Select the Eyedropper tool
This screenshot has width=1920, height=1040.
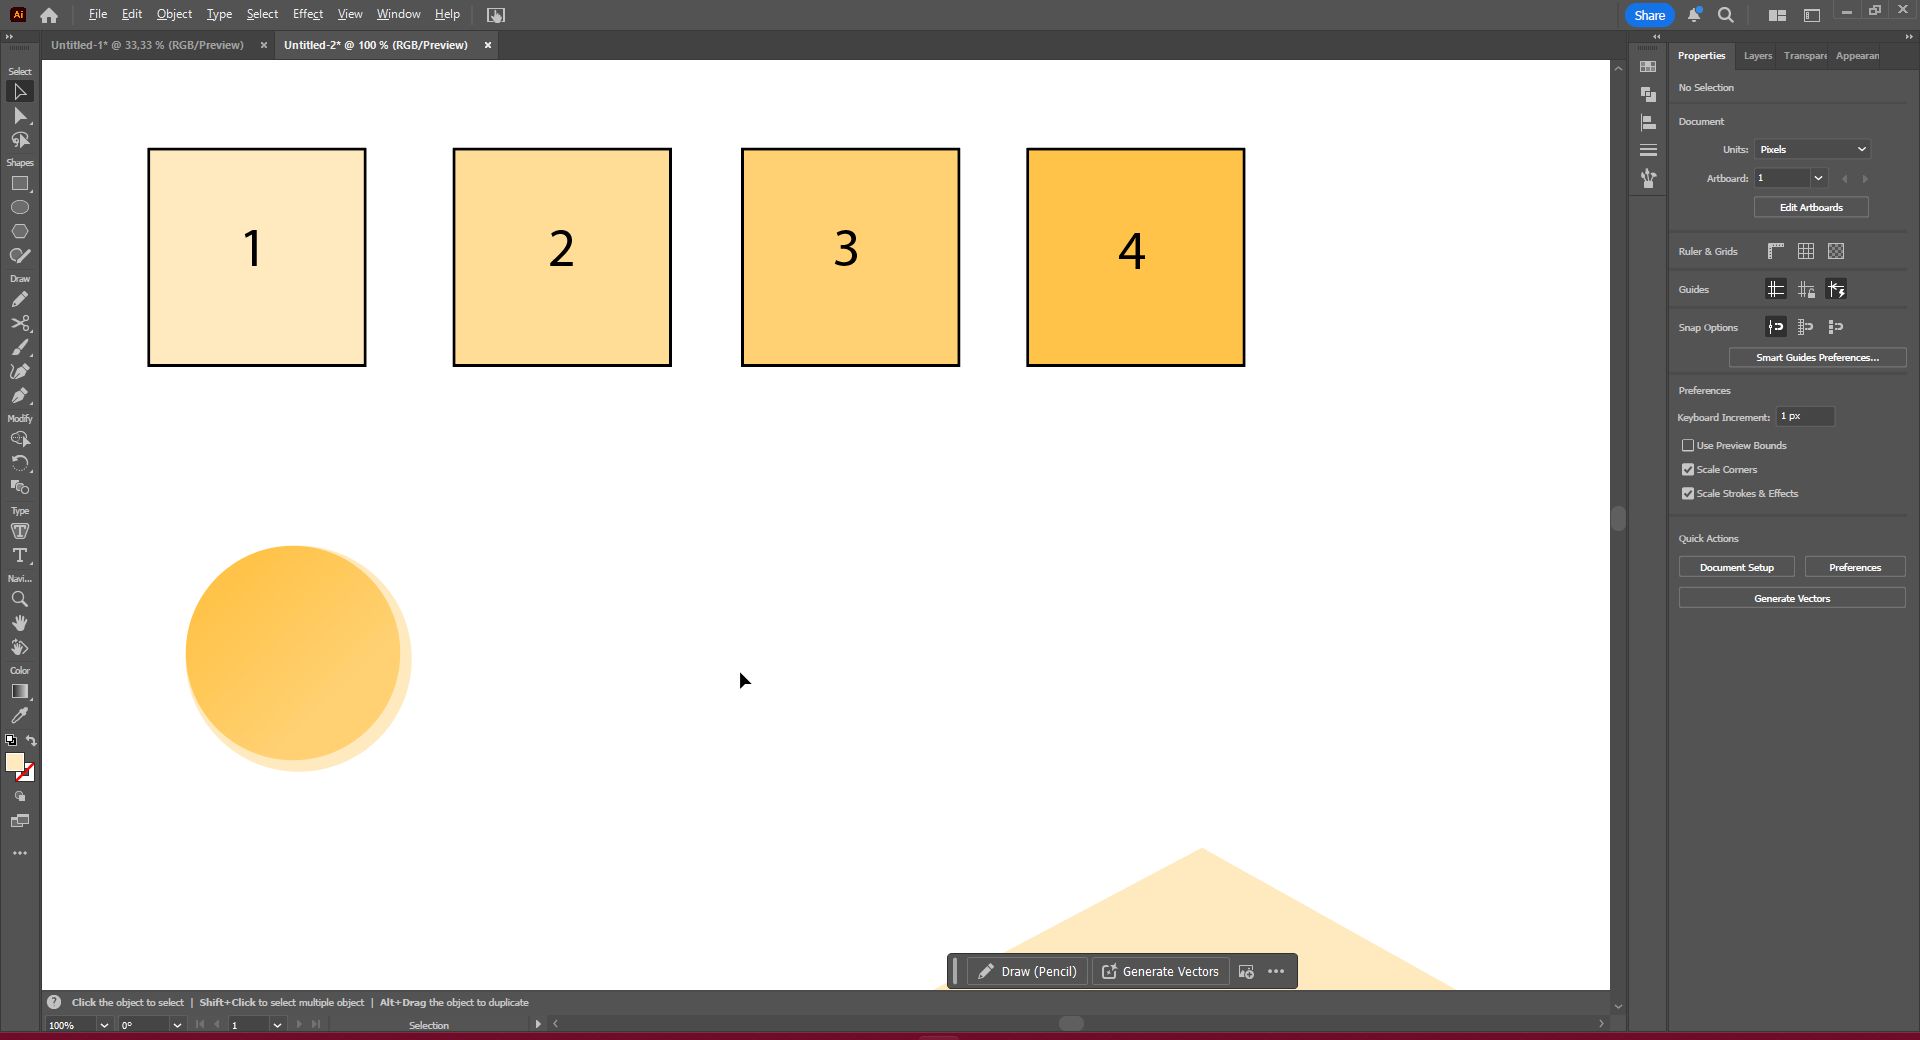(20, 716)
